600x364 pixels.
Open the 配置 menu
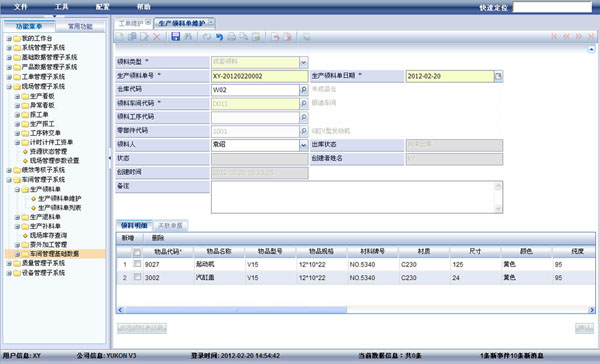(103, 7)
